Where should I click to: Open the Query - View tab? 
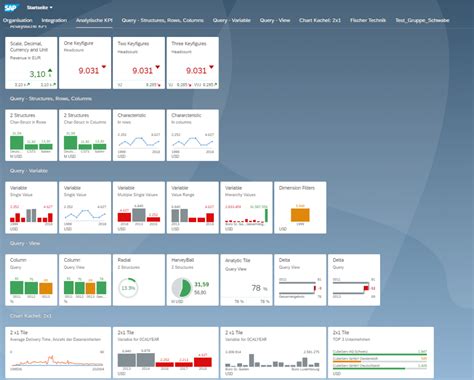click(275, 20)
